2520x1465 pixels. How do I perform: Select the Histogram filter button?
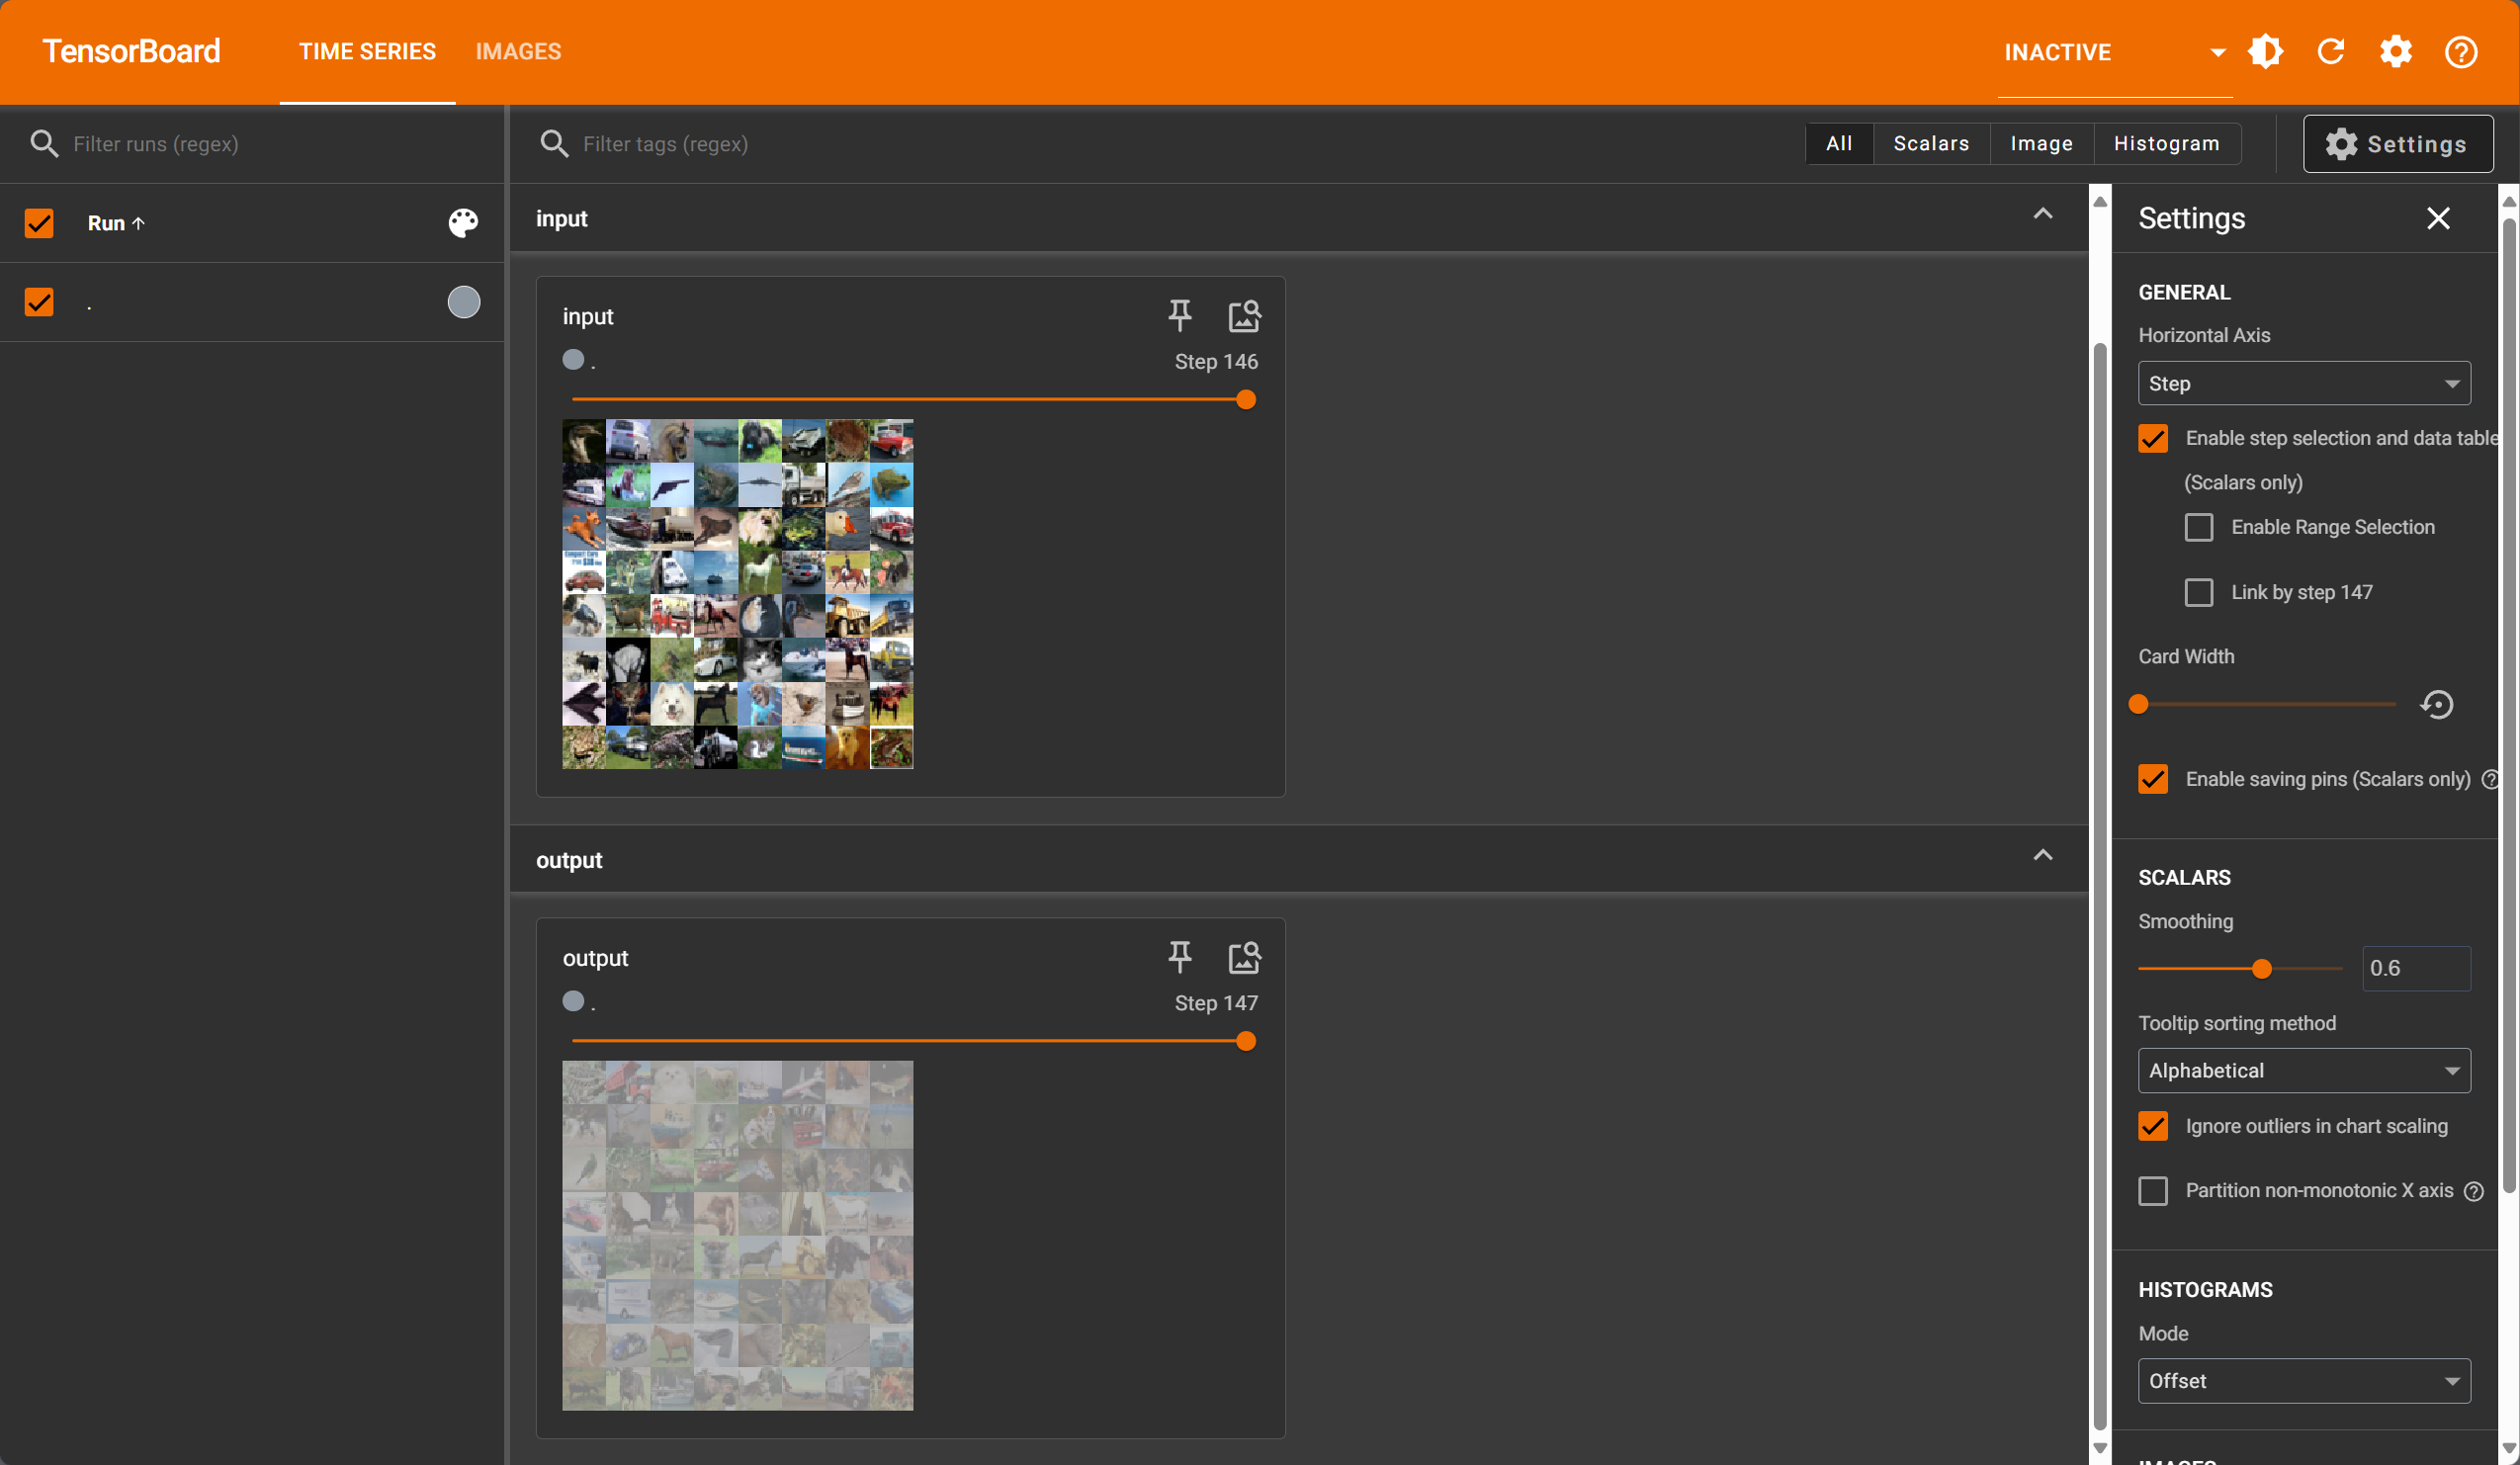(x=2166, y=143)
